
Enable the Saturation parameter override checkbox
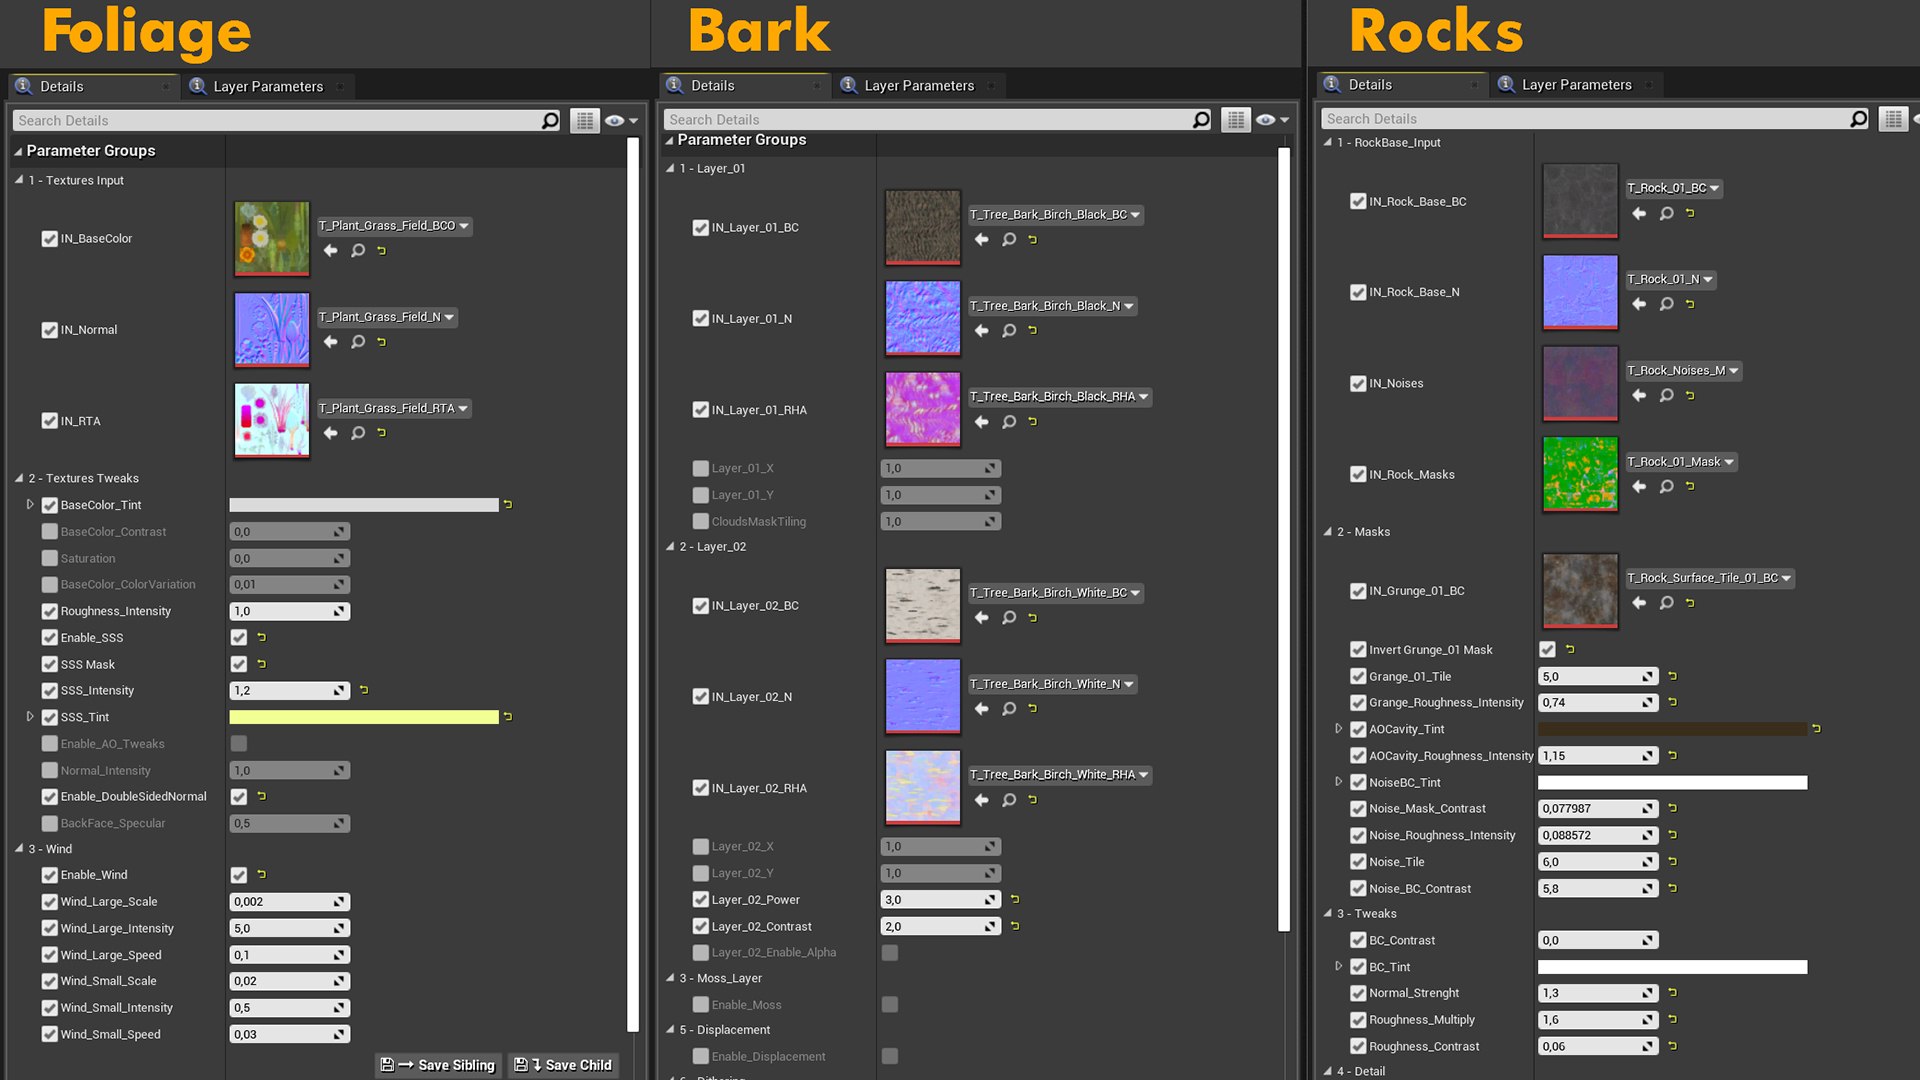49,558
